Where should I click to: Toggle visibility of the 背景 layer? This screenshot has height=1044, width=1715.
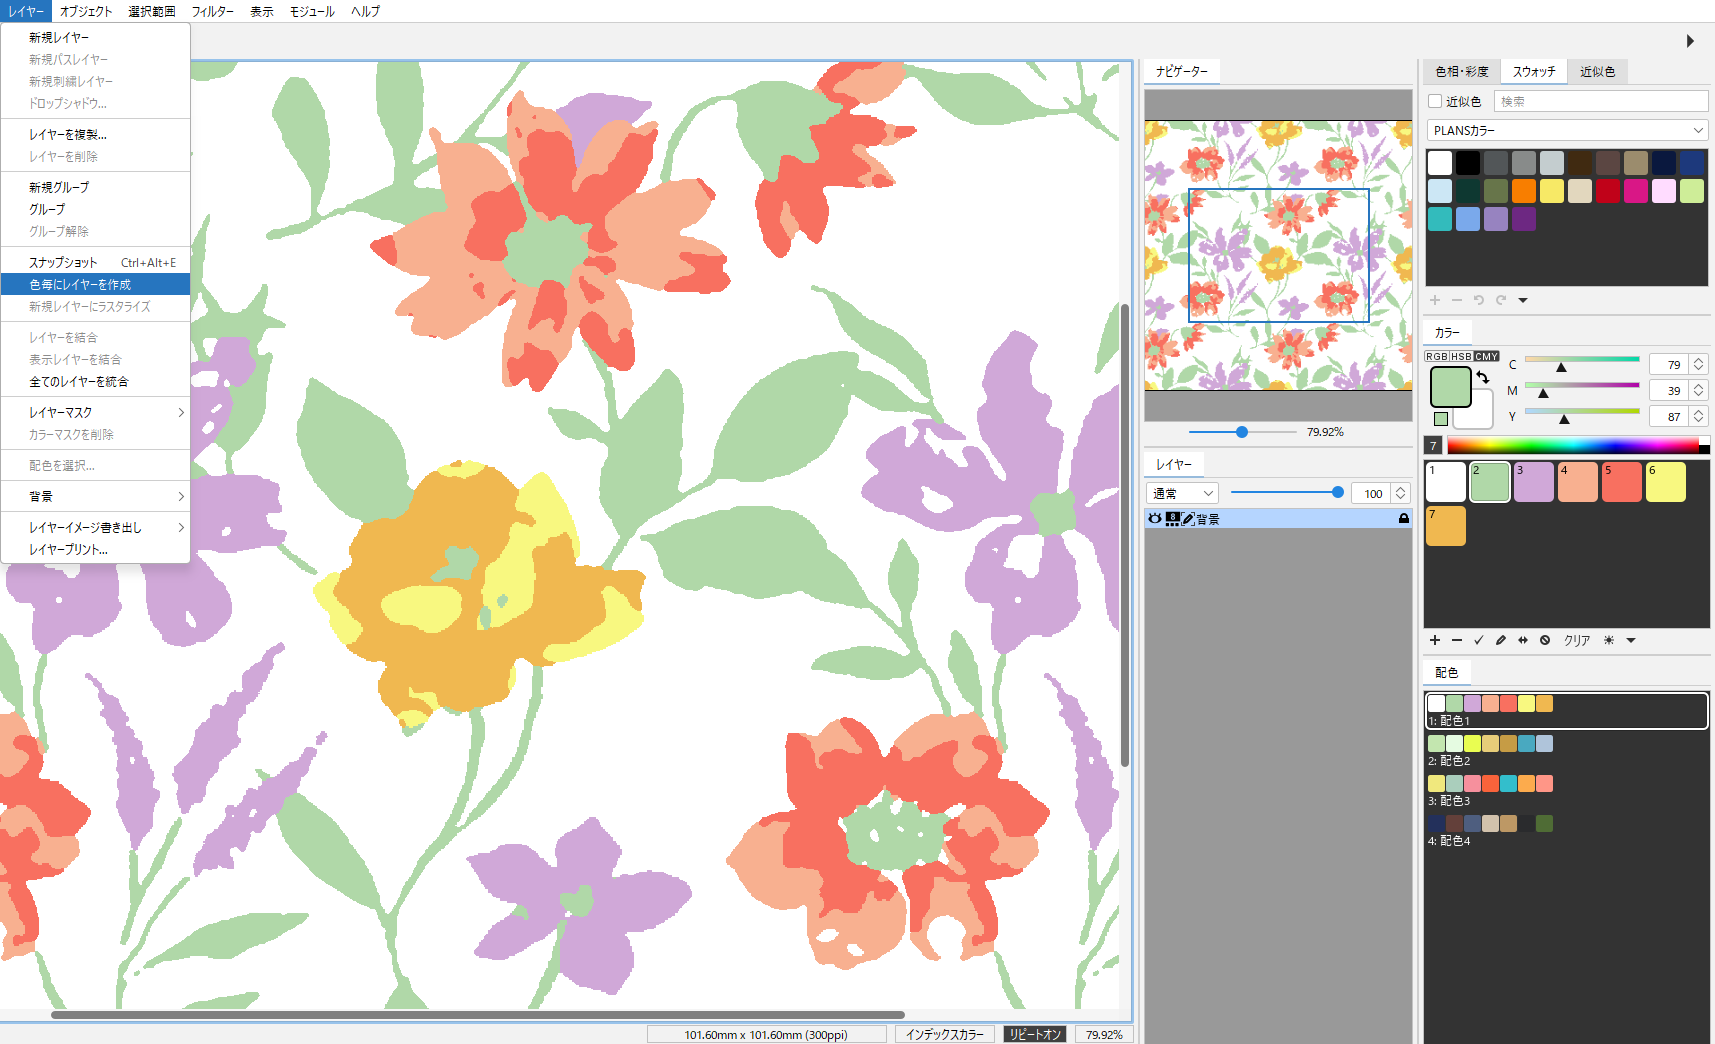point(1155,519)
